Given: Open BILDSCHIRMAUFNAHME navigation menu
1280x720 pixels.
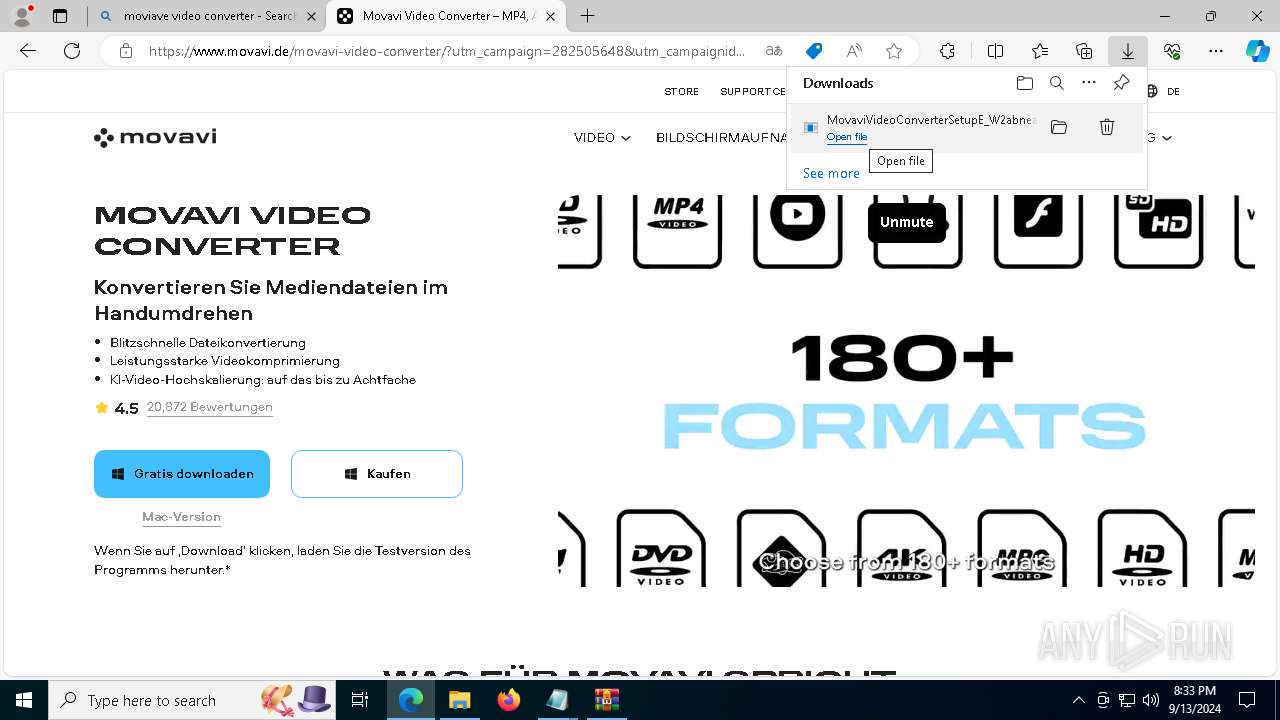Looking at the screenshot, I should [721, 137].
